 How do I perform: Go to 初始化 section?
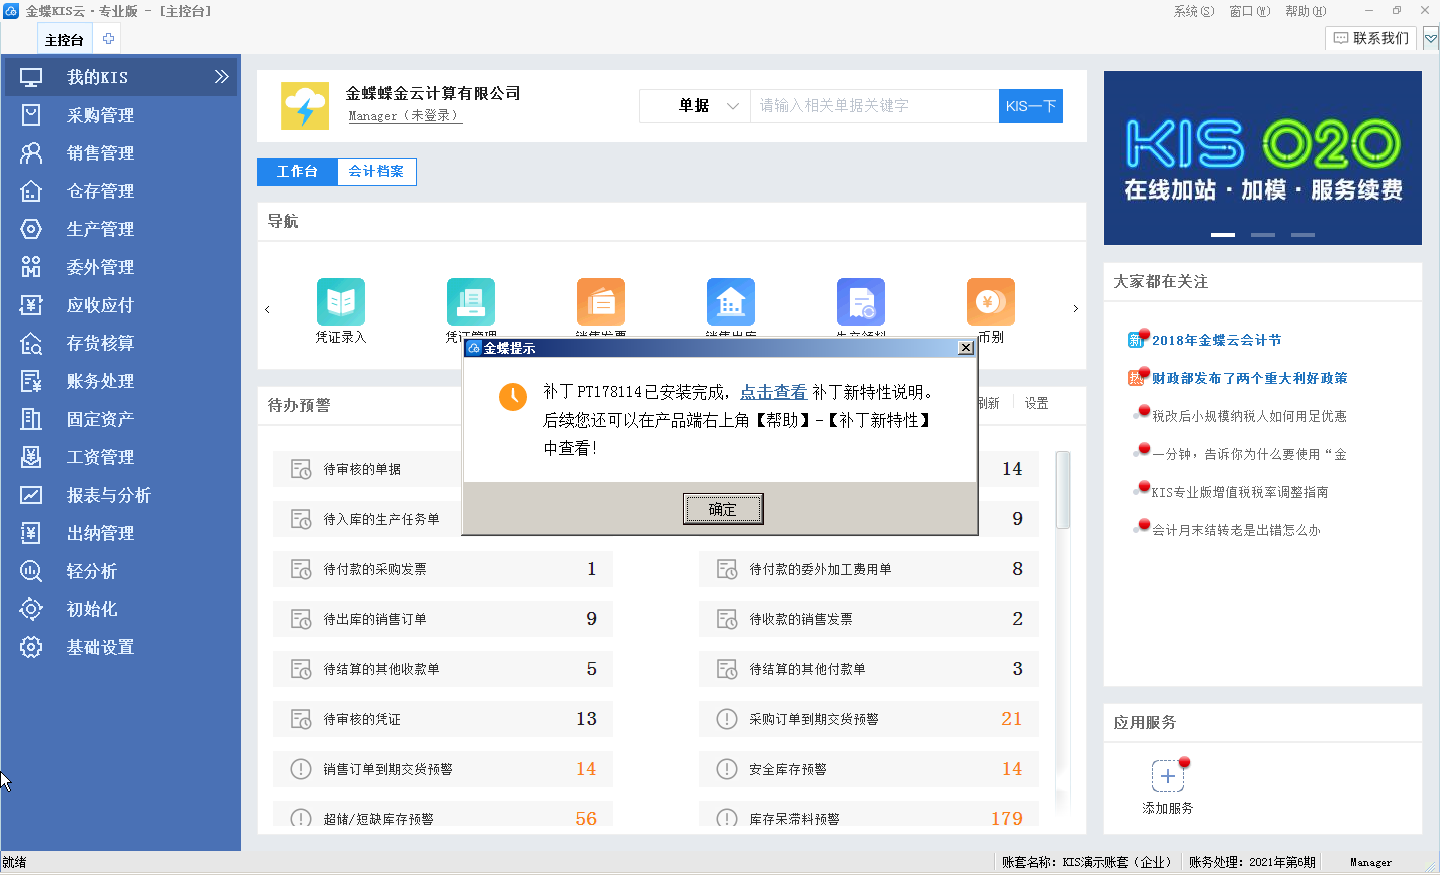120,609
